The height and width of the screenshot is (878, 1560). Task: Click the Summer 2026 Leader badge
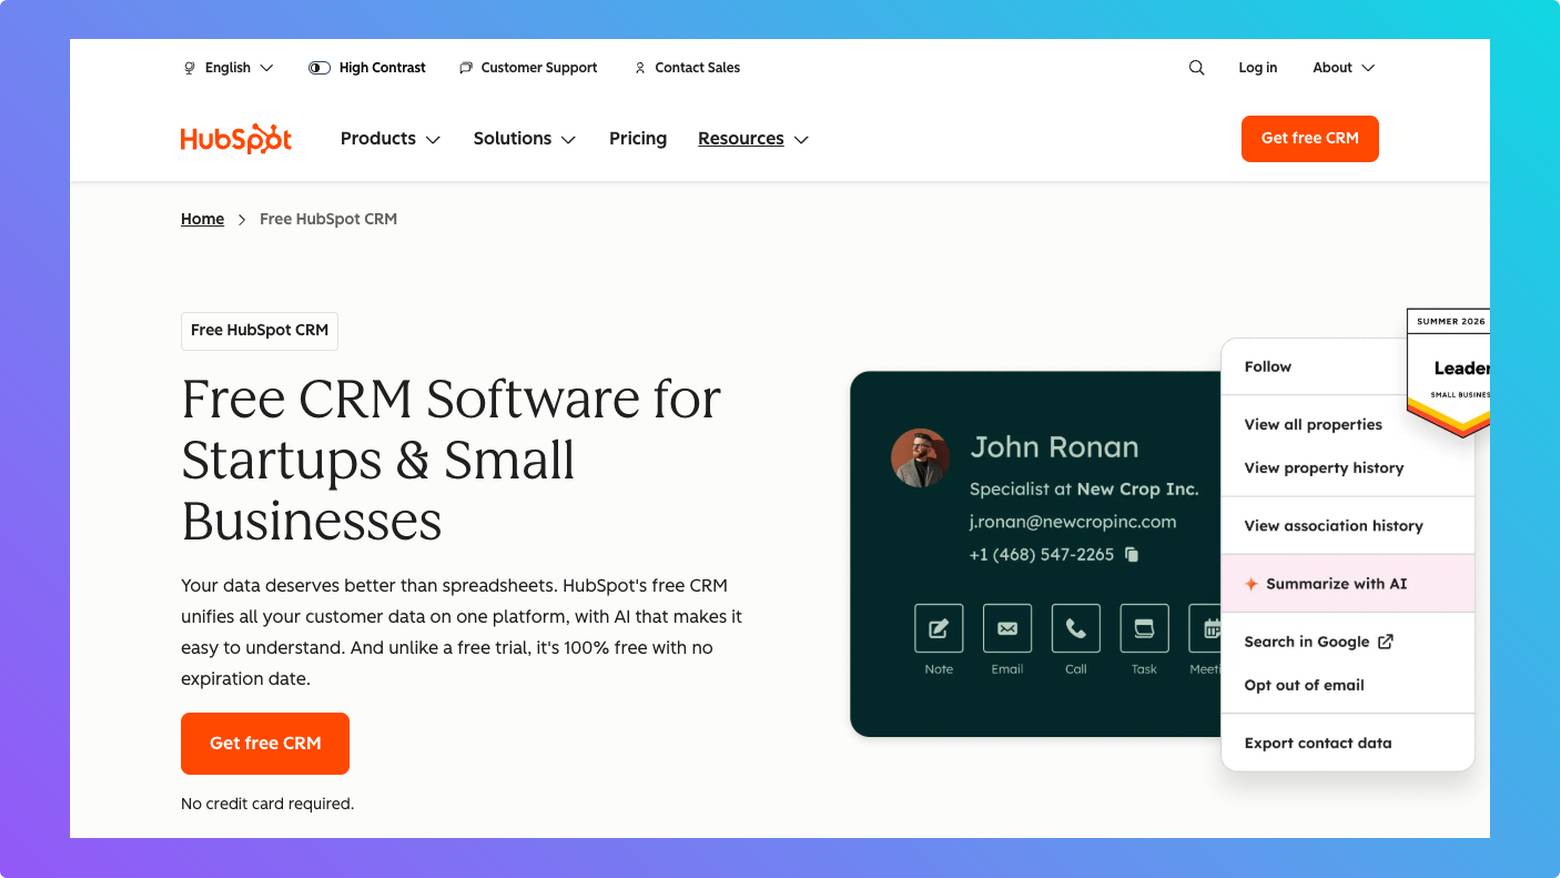click(1448, 372)
